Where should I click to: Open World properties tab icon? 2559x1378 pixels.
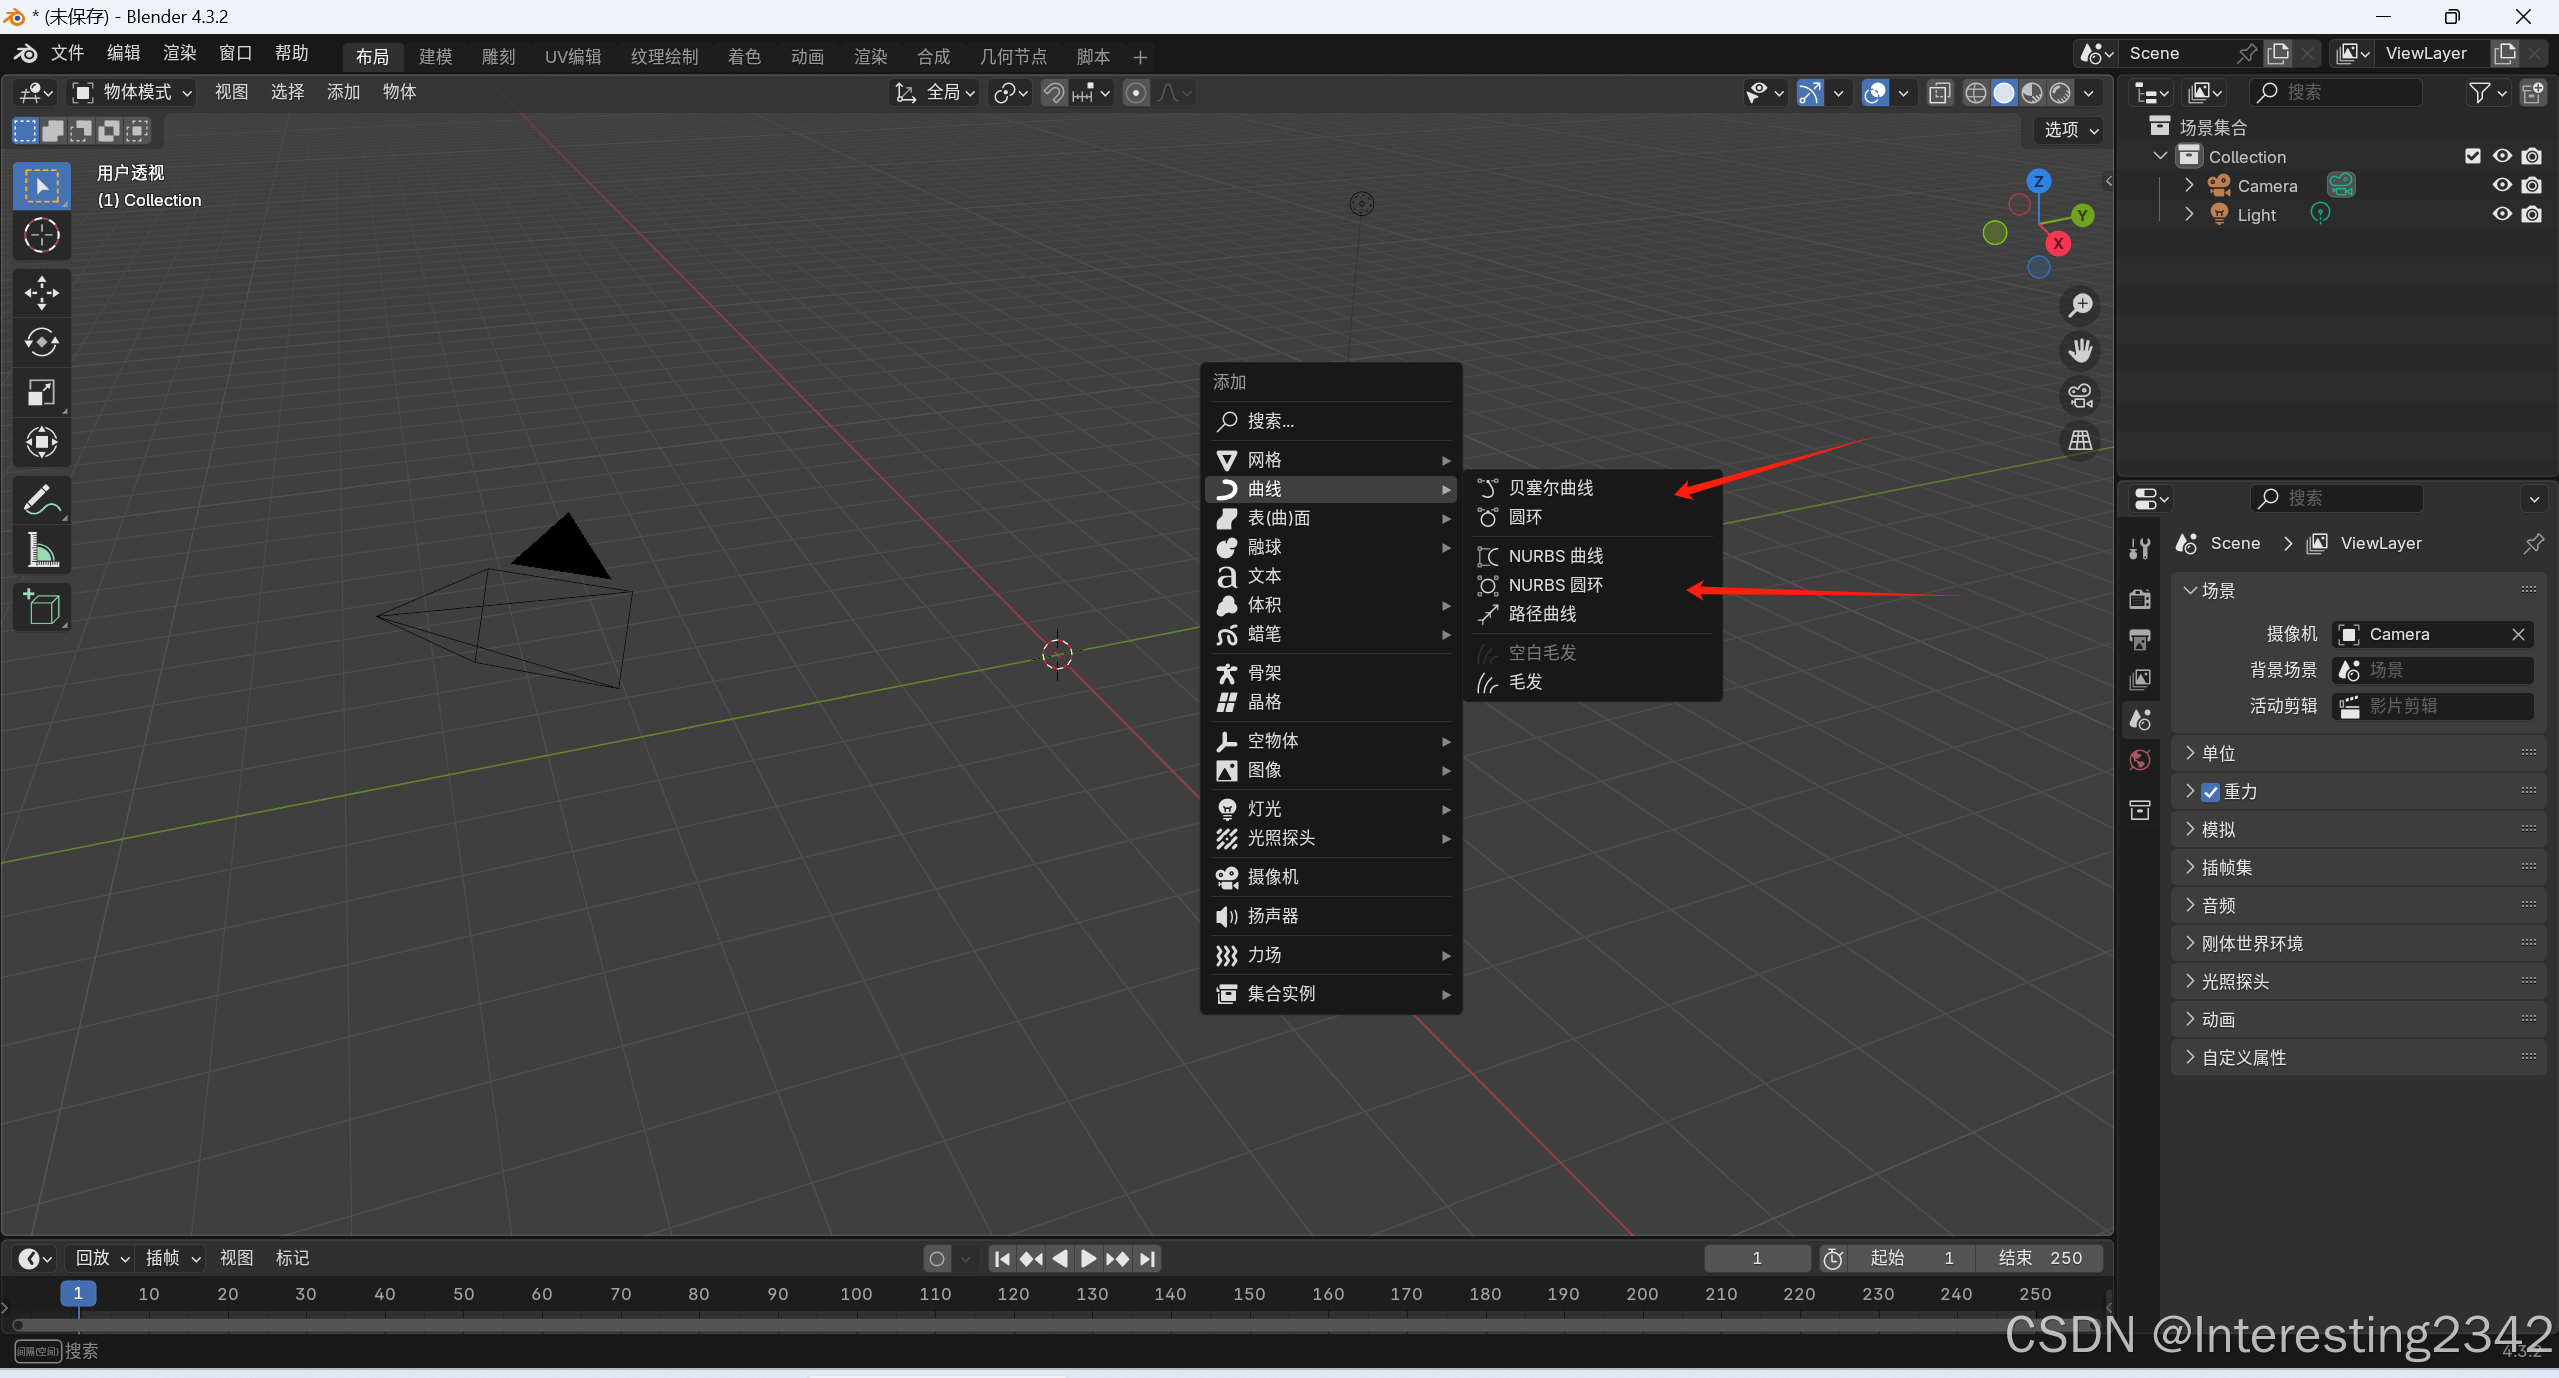(x=2140, y=761)
